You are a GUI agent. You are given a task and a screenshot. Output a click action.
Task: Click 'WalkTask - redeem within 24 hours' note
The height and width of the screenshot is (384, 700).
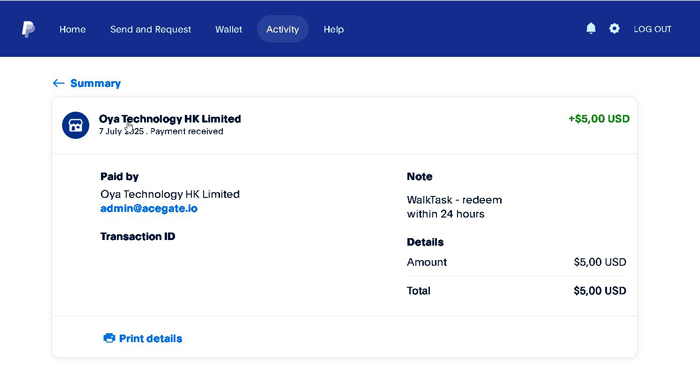454,207
